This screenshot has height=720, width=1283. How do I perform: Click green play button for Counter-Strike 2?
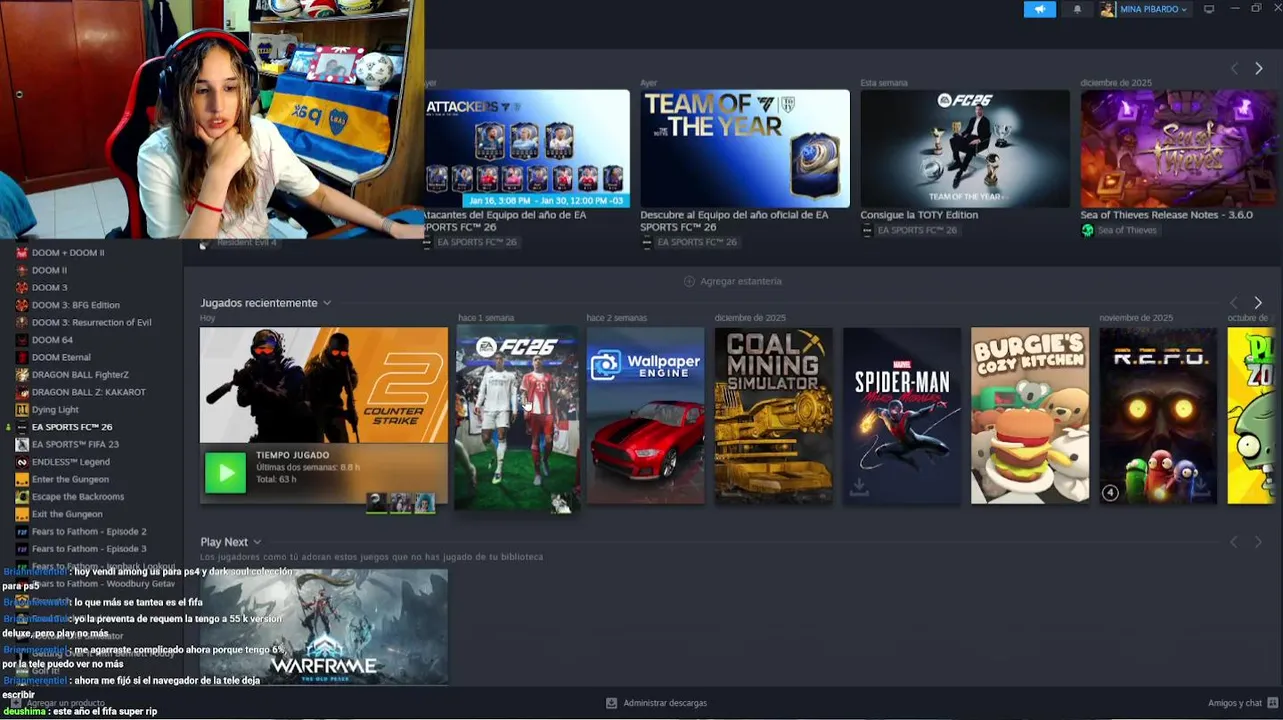pos(225,473)
